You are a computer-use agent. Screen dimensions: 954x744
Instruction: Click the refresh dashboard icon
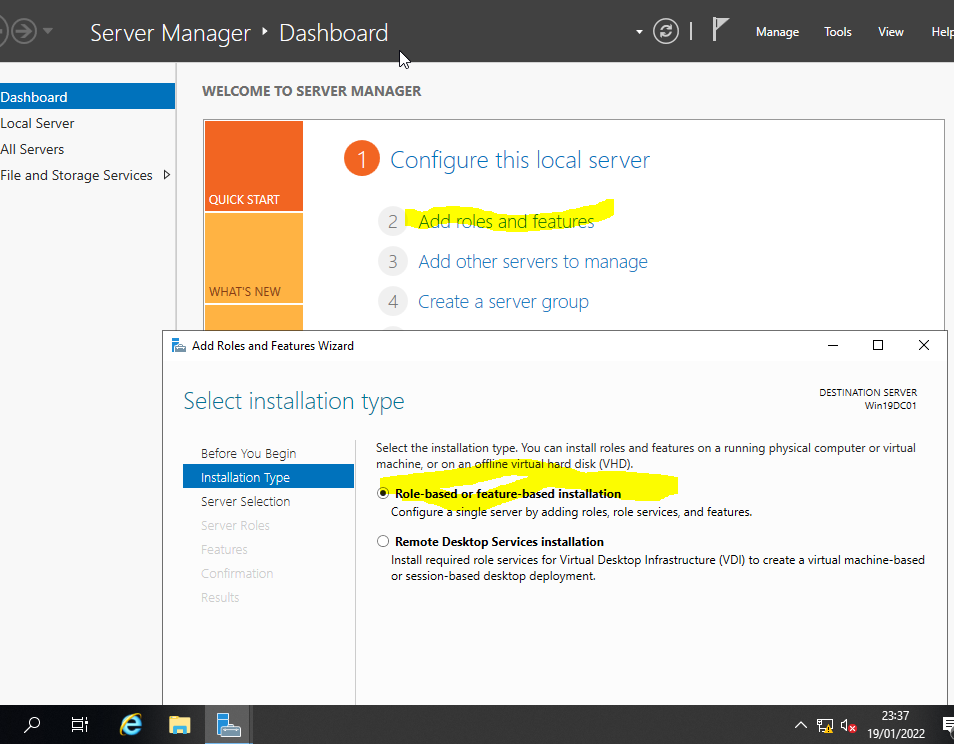[x=666, y=31]
